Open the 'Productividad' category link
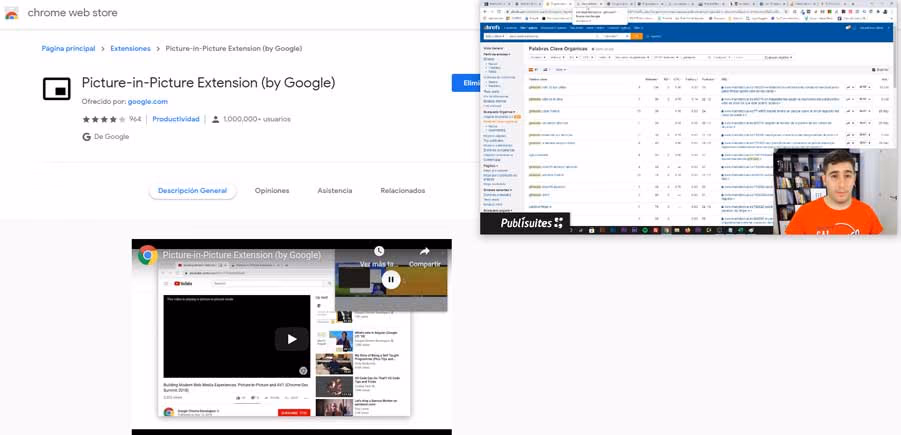 pyautogui.click(x=176, y=120)
